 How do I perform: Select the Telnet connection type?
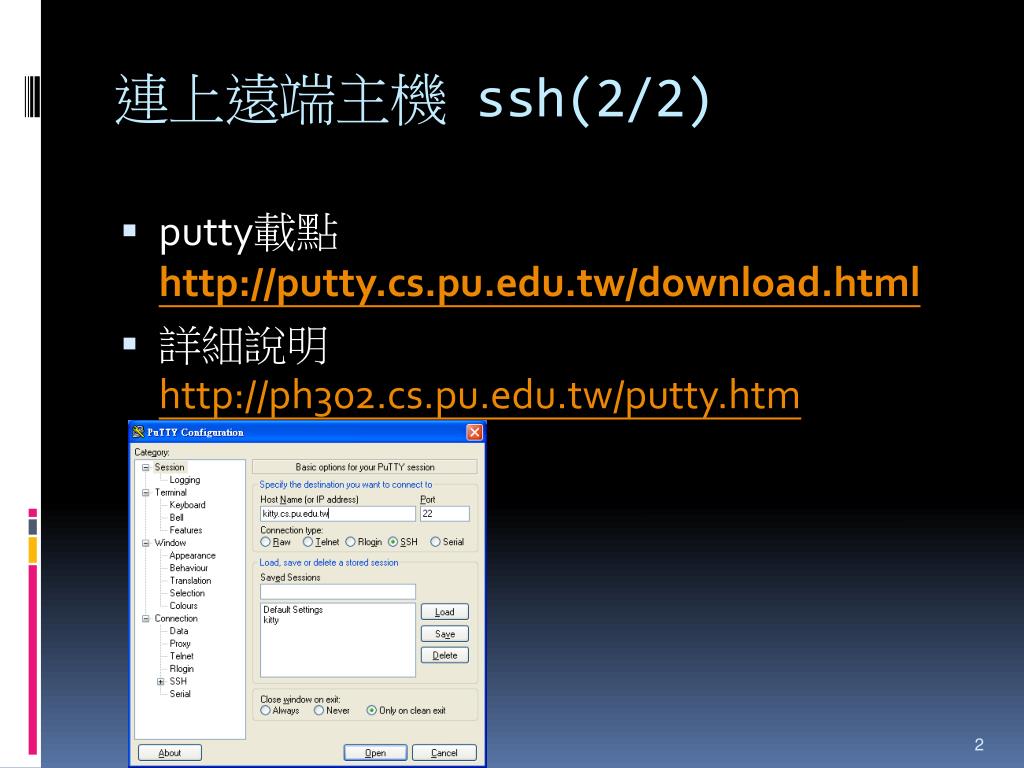pos(308,542)
